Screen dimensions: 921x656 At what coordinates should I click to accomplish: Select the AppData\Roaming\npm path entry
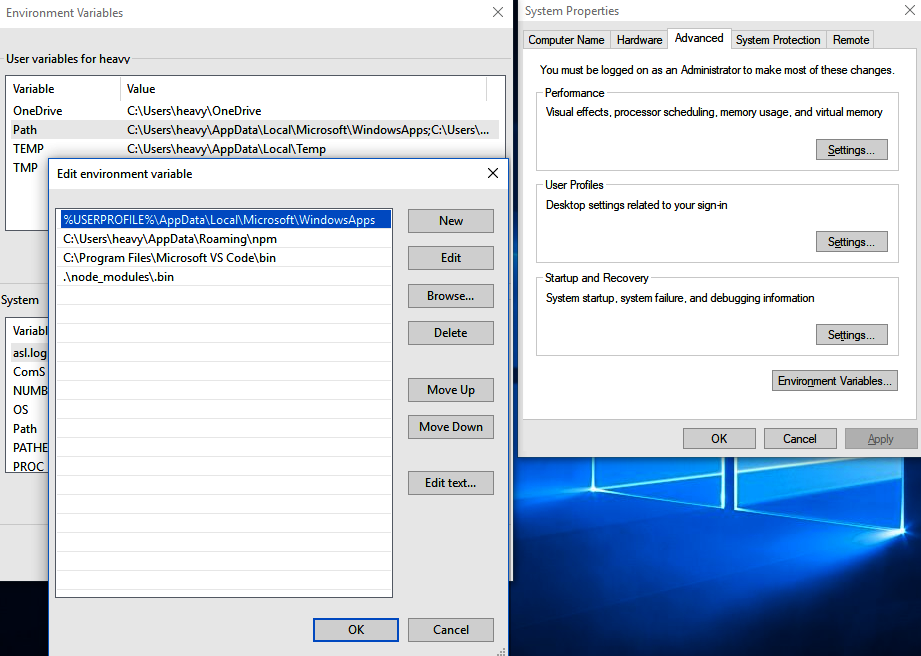point(170,239)
